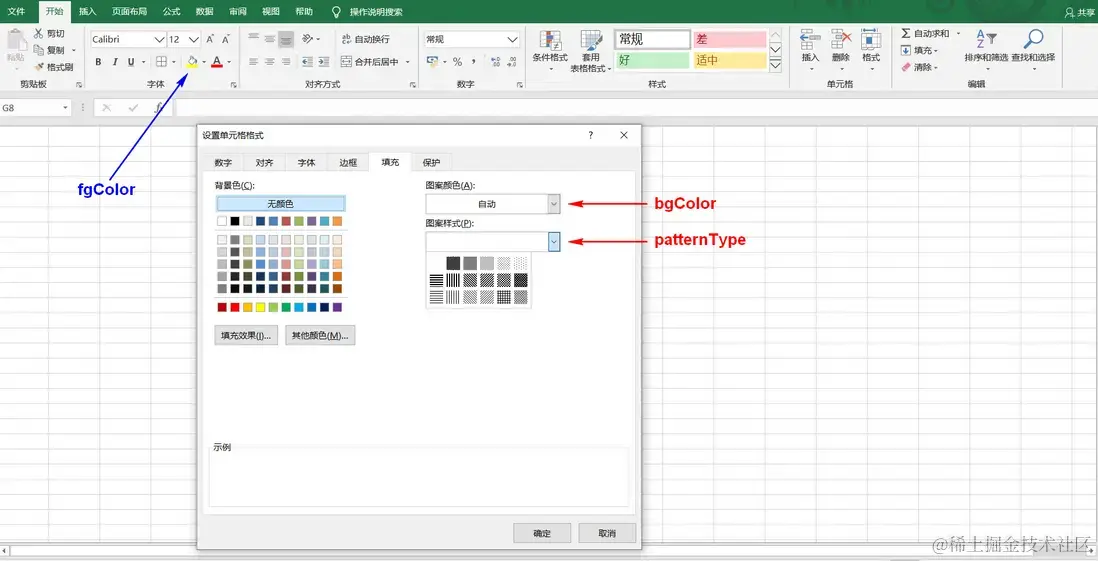This screenshot has width=1098, height=561.
Task: Pick the yellow swatch in standard colors
Action: (260, 307)
